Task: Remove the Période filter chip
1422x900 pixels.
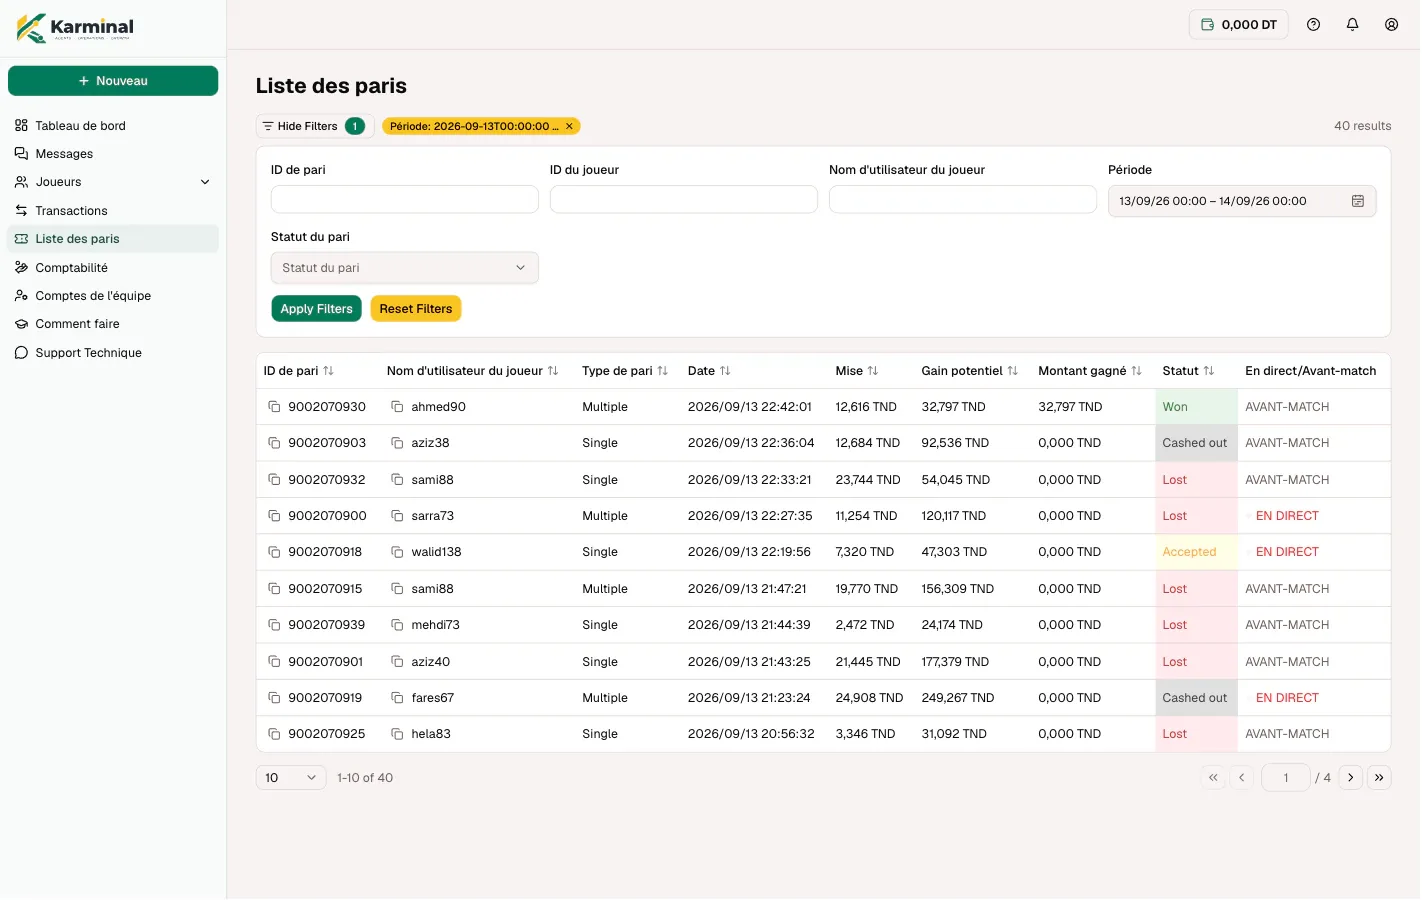Action: click(569, 126)
